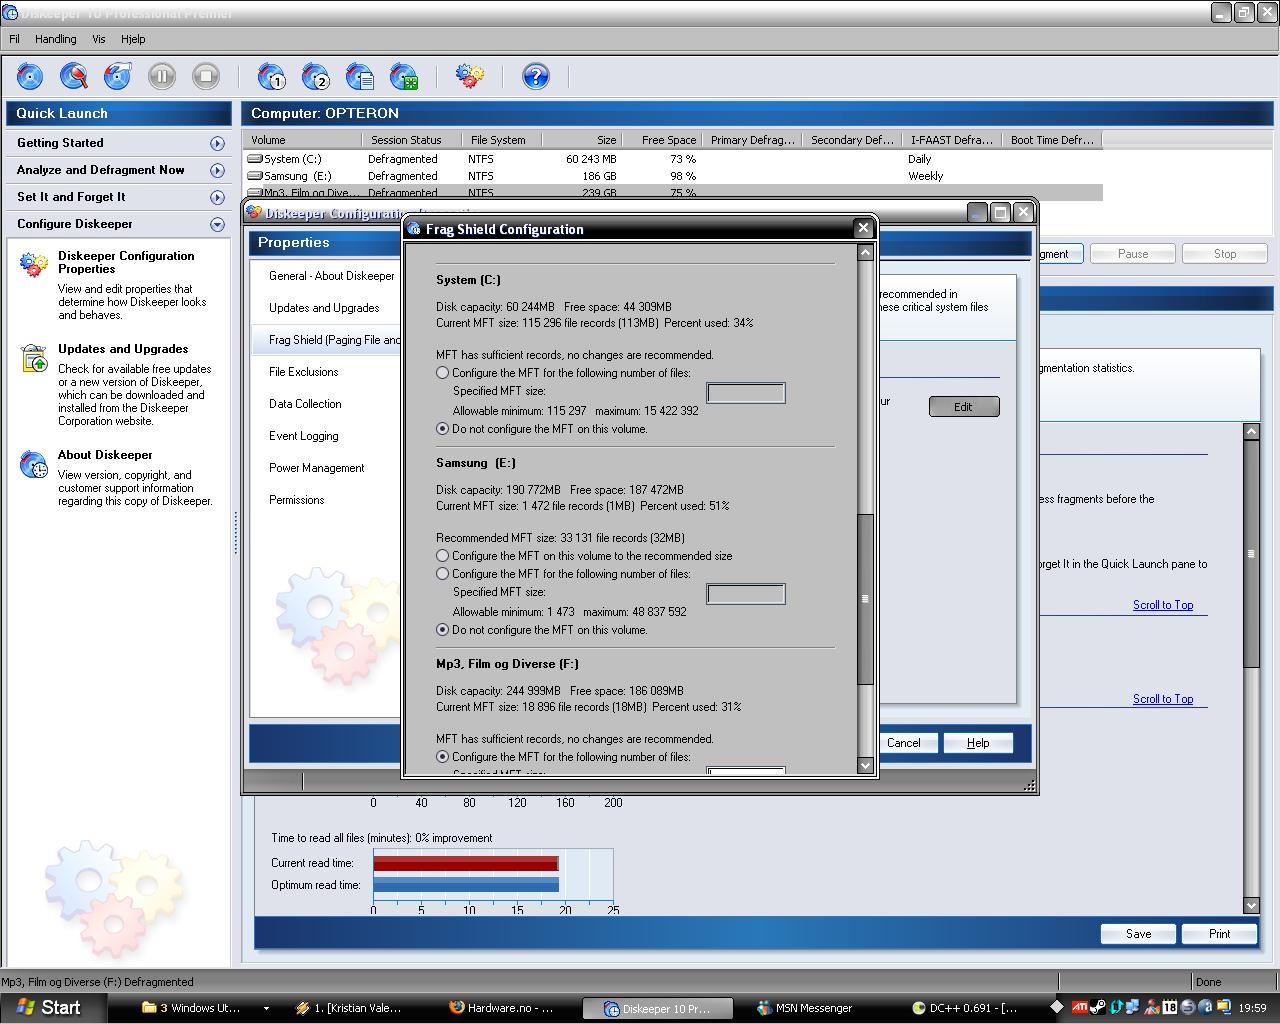1280x1024 pixels.
Task: Click the Save button
Action: (1138, 934)
